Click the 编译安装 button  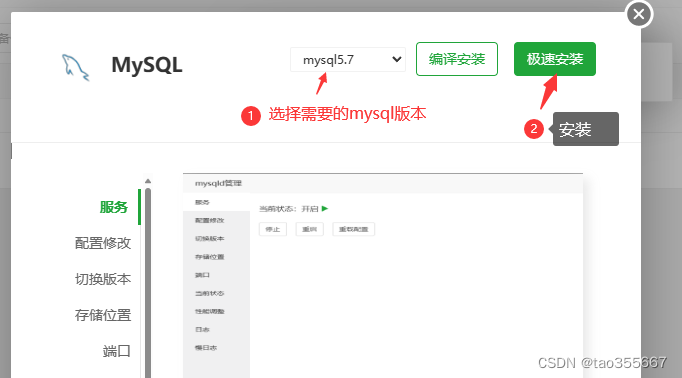click(457, 59)
